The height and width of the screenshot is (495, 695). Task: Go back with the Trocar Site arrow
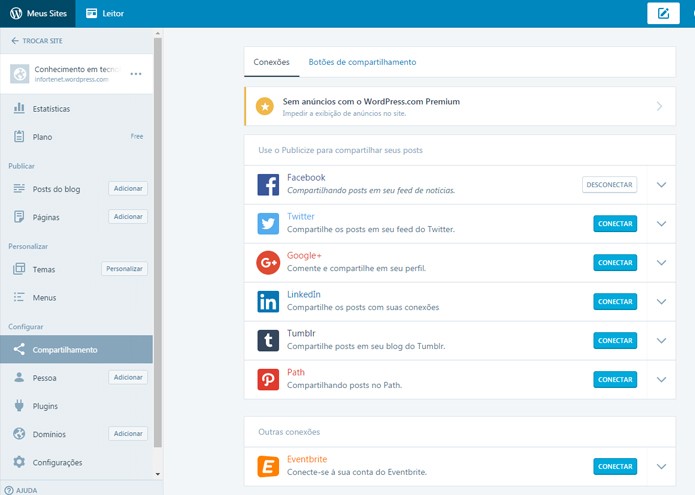15,41
